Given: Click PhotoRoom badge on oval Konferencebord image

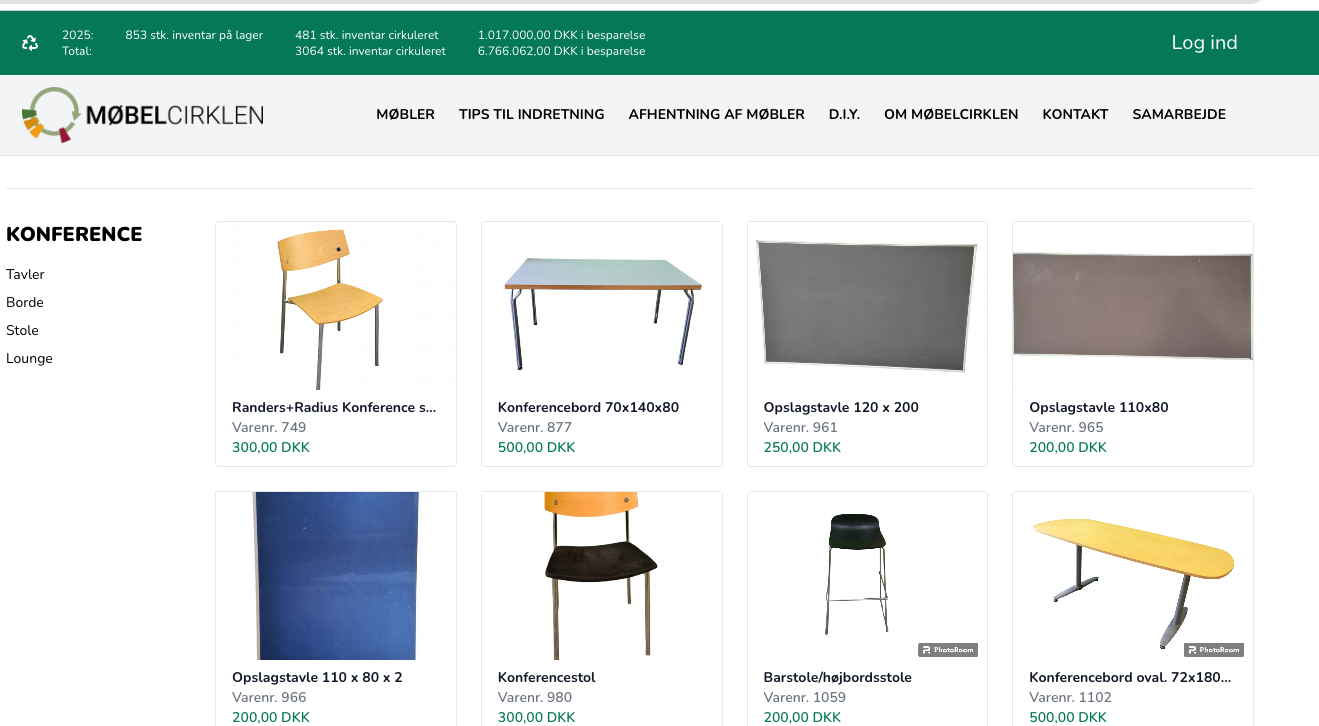Looking at the screenshot, I should [1214, 650].
